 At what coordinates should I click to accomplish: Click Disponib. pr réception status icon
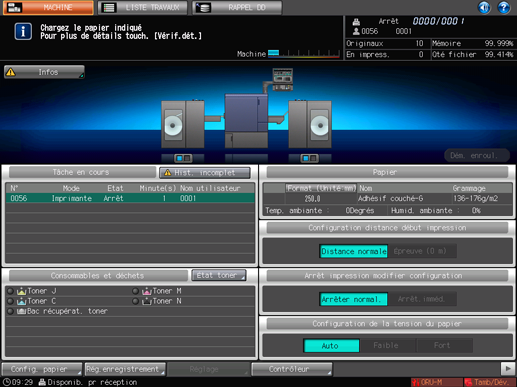(42, 382)
